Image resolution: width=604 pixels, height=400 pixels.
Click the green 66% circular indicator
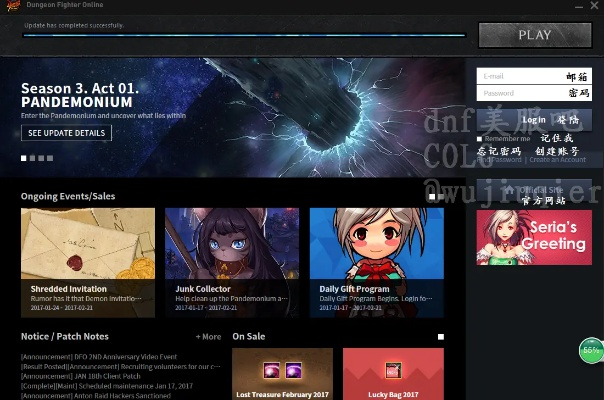point(591,351)
